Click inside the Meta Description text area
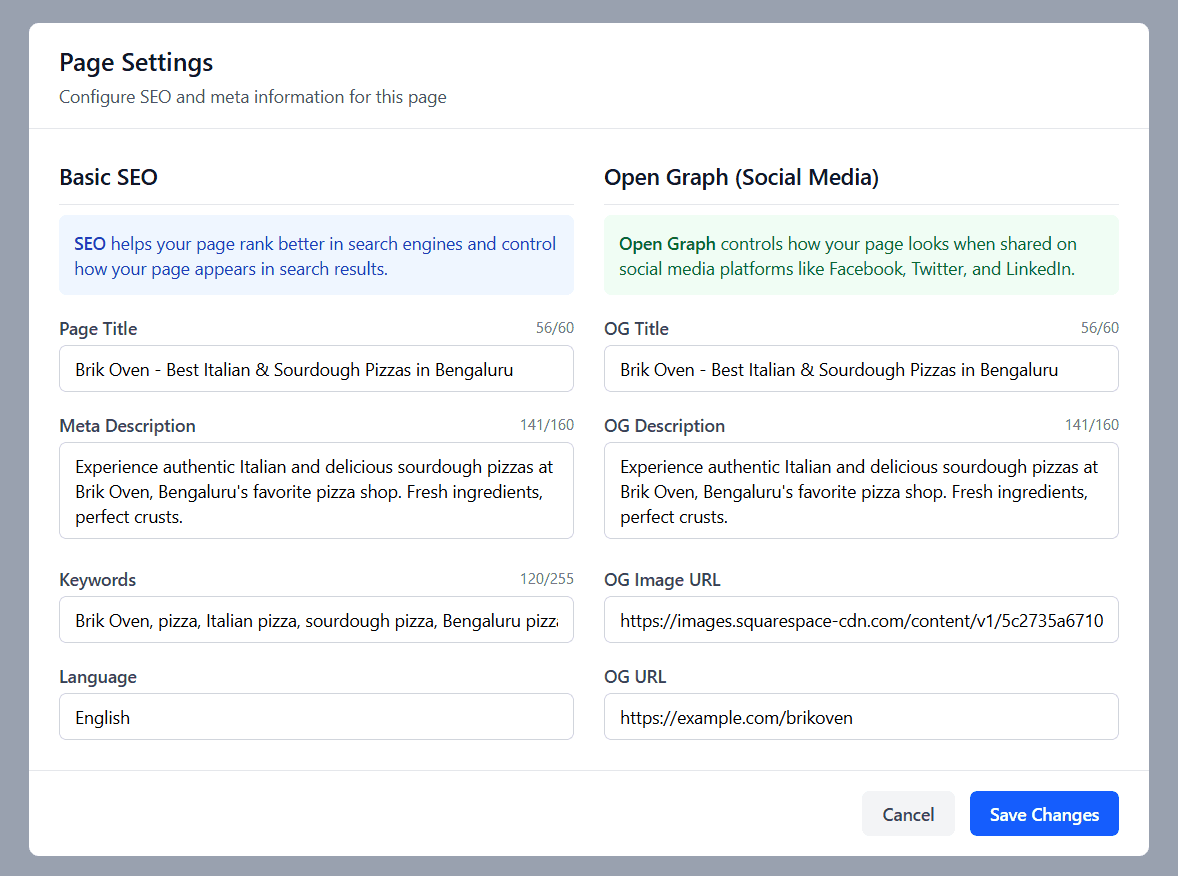 point(316,490)
